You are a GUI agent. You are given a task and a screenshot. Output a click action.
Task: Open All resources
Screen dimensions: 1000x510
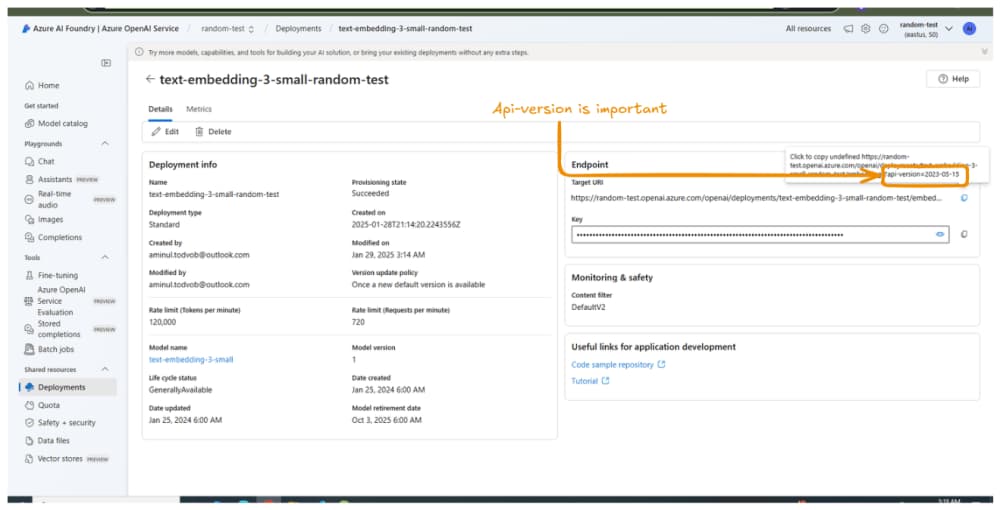[808, 29]
